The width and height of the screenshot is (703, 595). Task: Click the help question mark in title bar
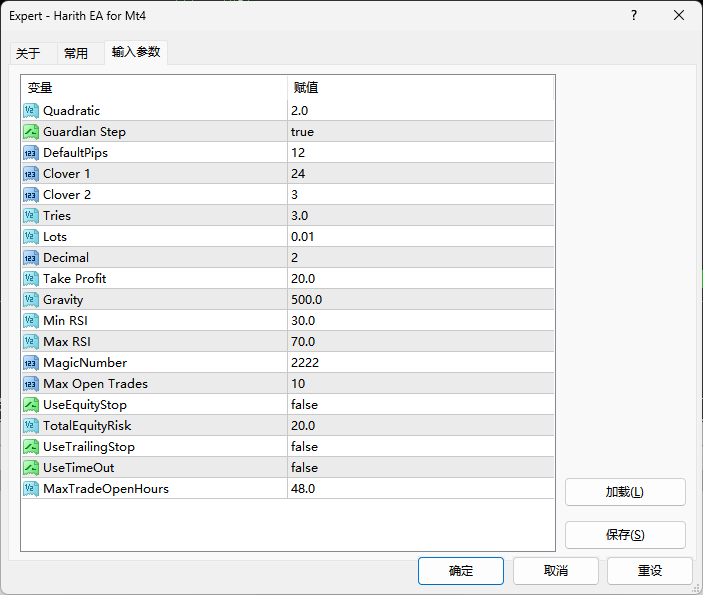(x=634, y=16)
